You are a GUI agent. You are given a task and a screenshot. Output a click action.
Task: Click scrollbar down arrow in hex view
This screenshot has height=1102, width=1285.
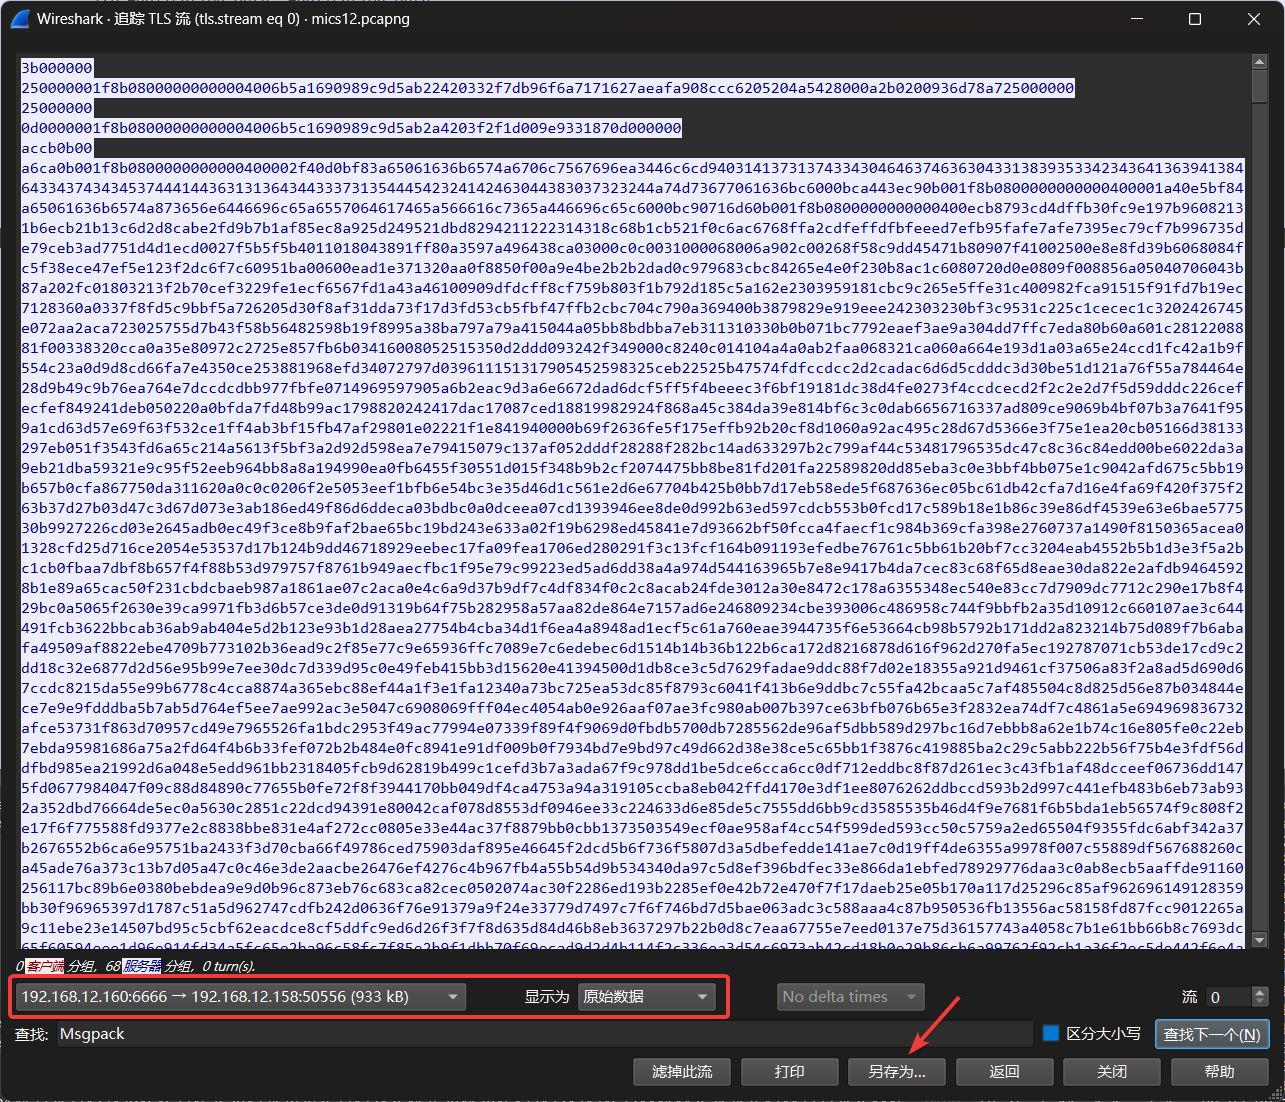pyautogui.click(x=1259, y=940)
